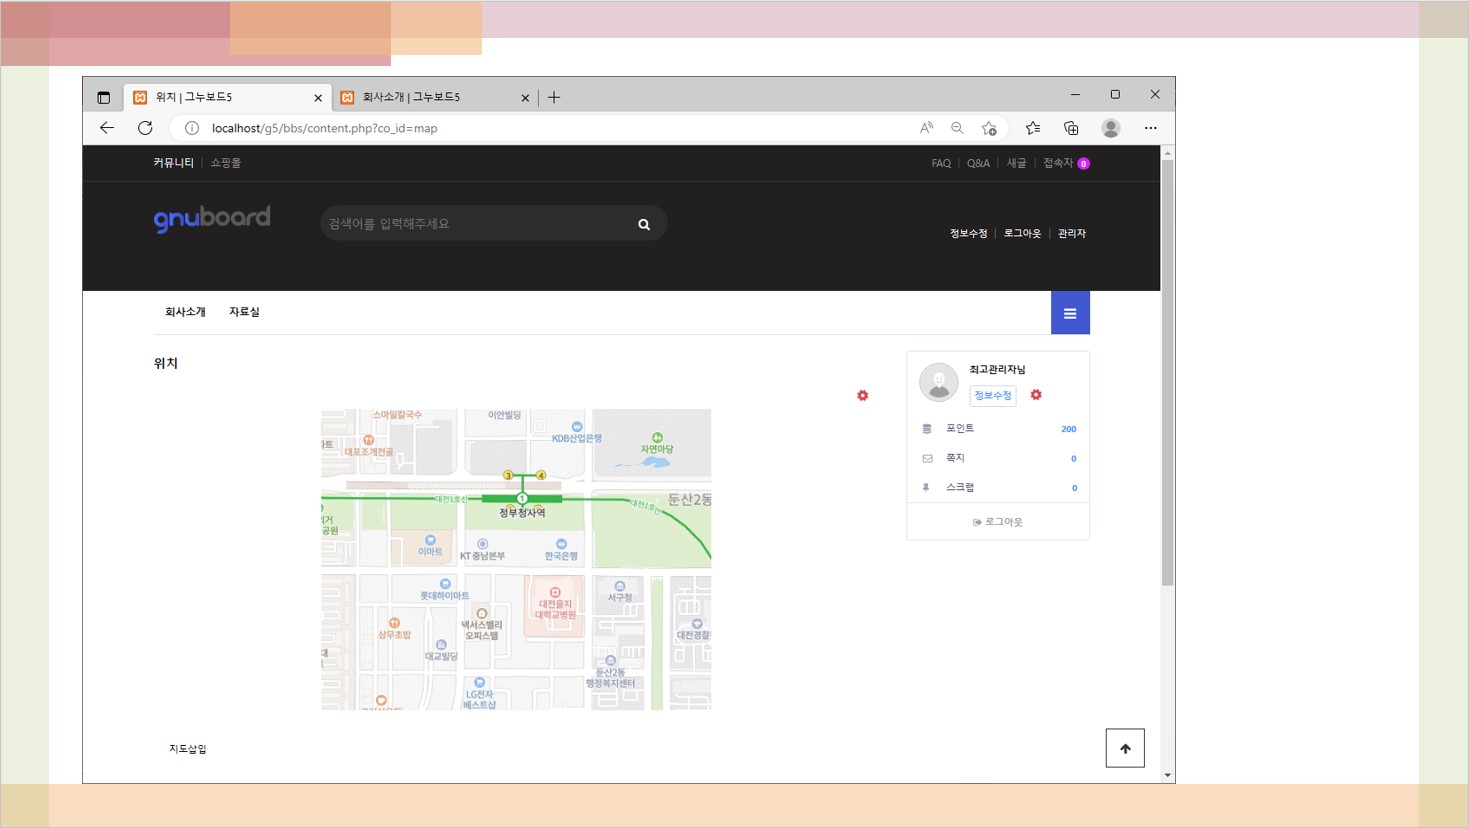Click the zoom out magnifier icon
The image size is (1469, 828).
(x=958, y=128)
